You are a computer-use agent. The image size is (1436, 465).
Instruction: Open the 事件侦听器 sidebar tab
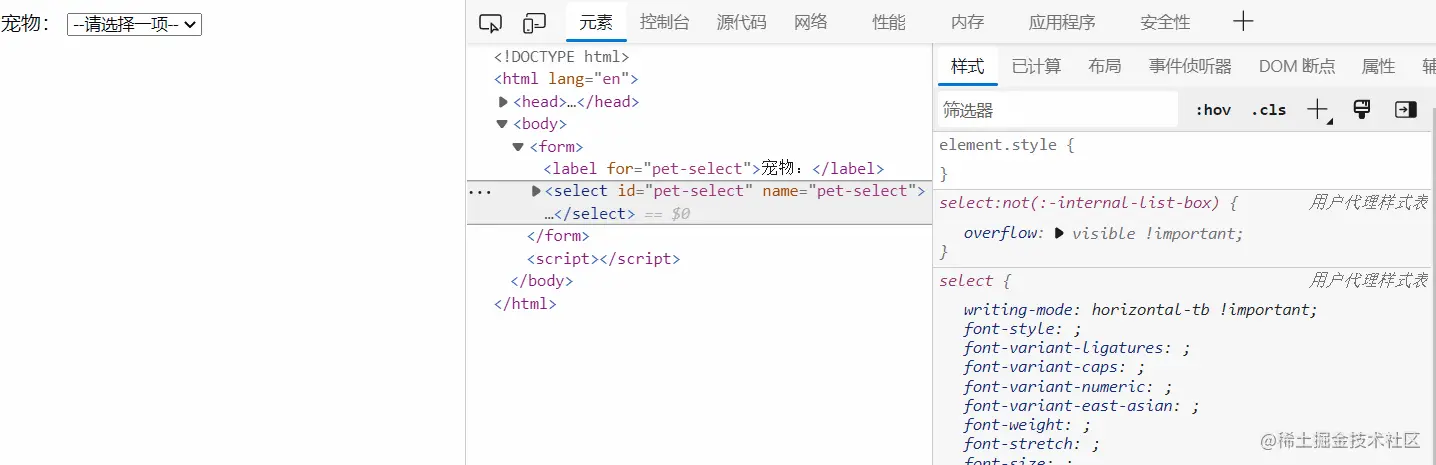point(1190,66)
